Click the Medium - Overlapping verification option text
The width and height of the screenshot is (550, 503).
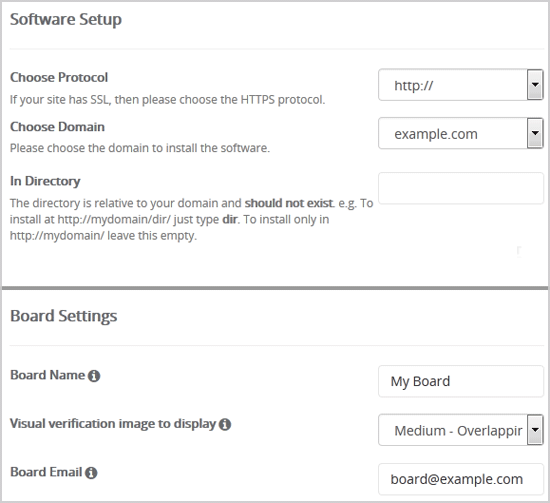458,430
